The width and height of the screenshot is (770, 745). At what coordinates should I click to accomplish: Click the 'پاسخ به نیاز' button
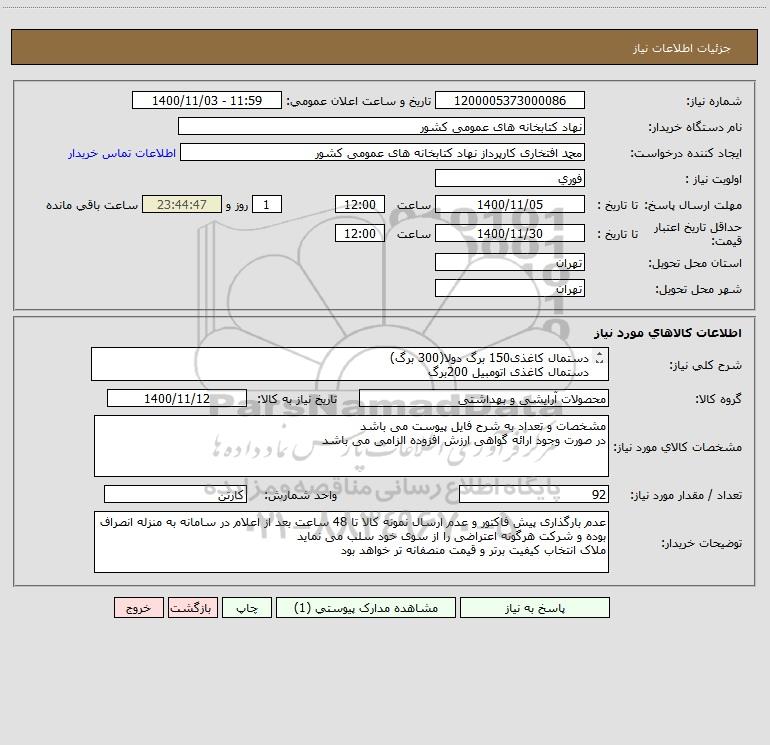(535, 608)
